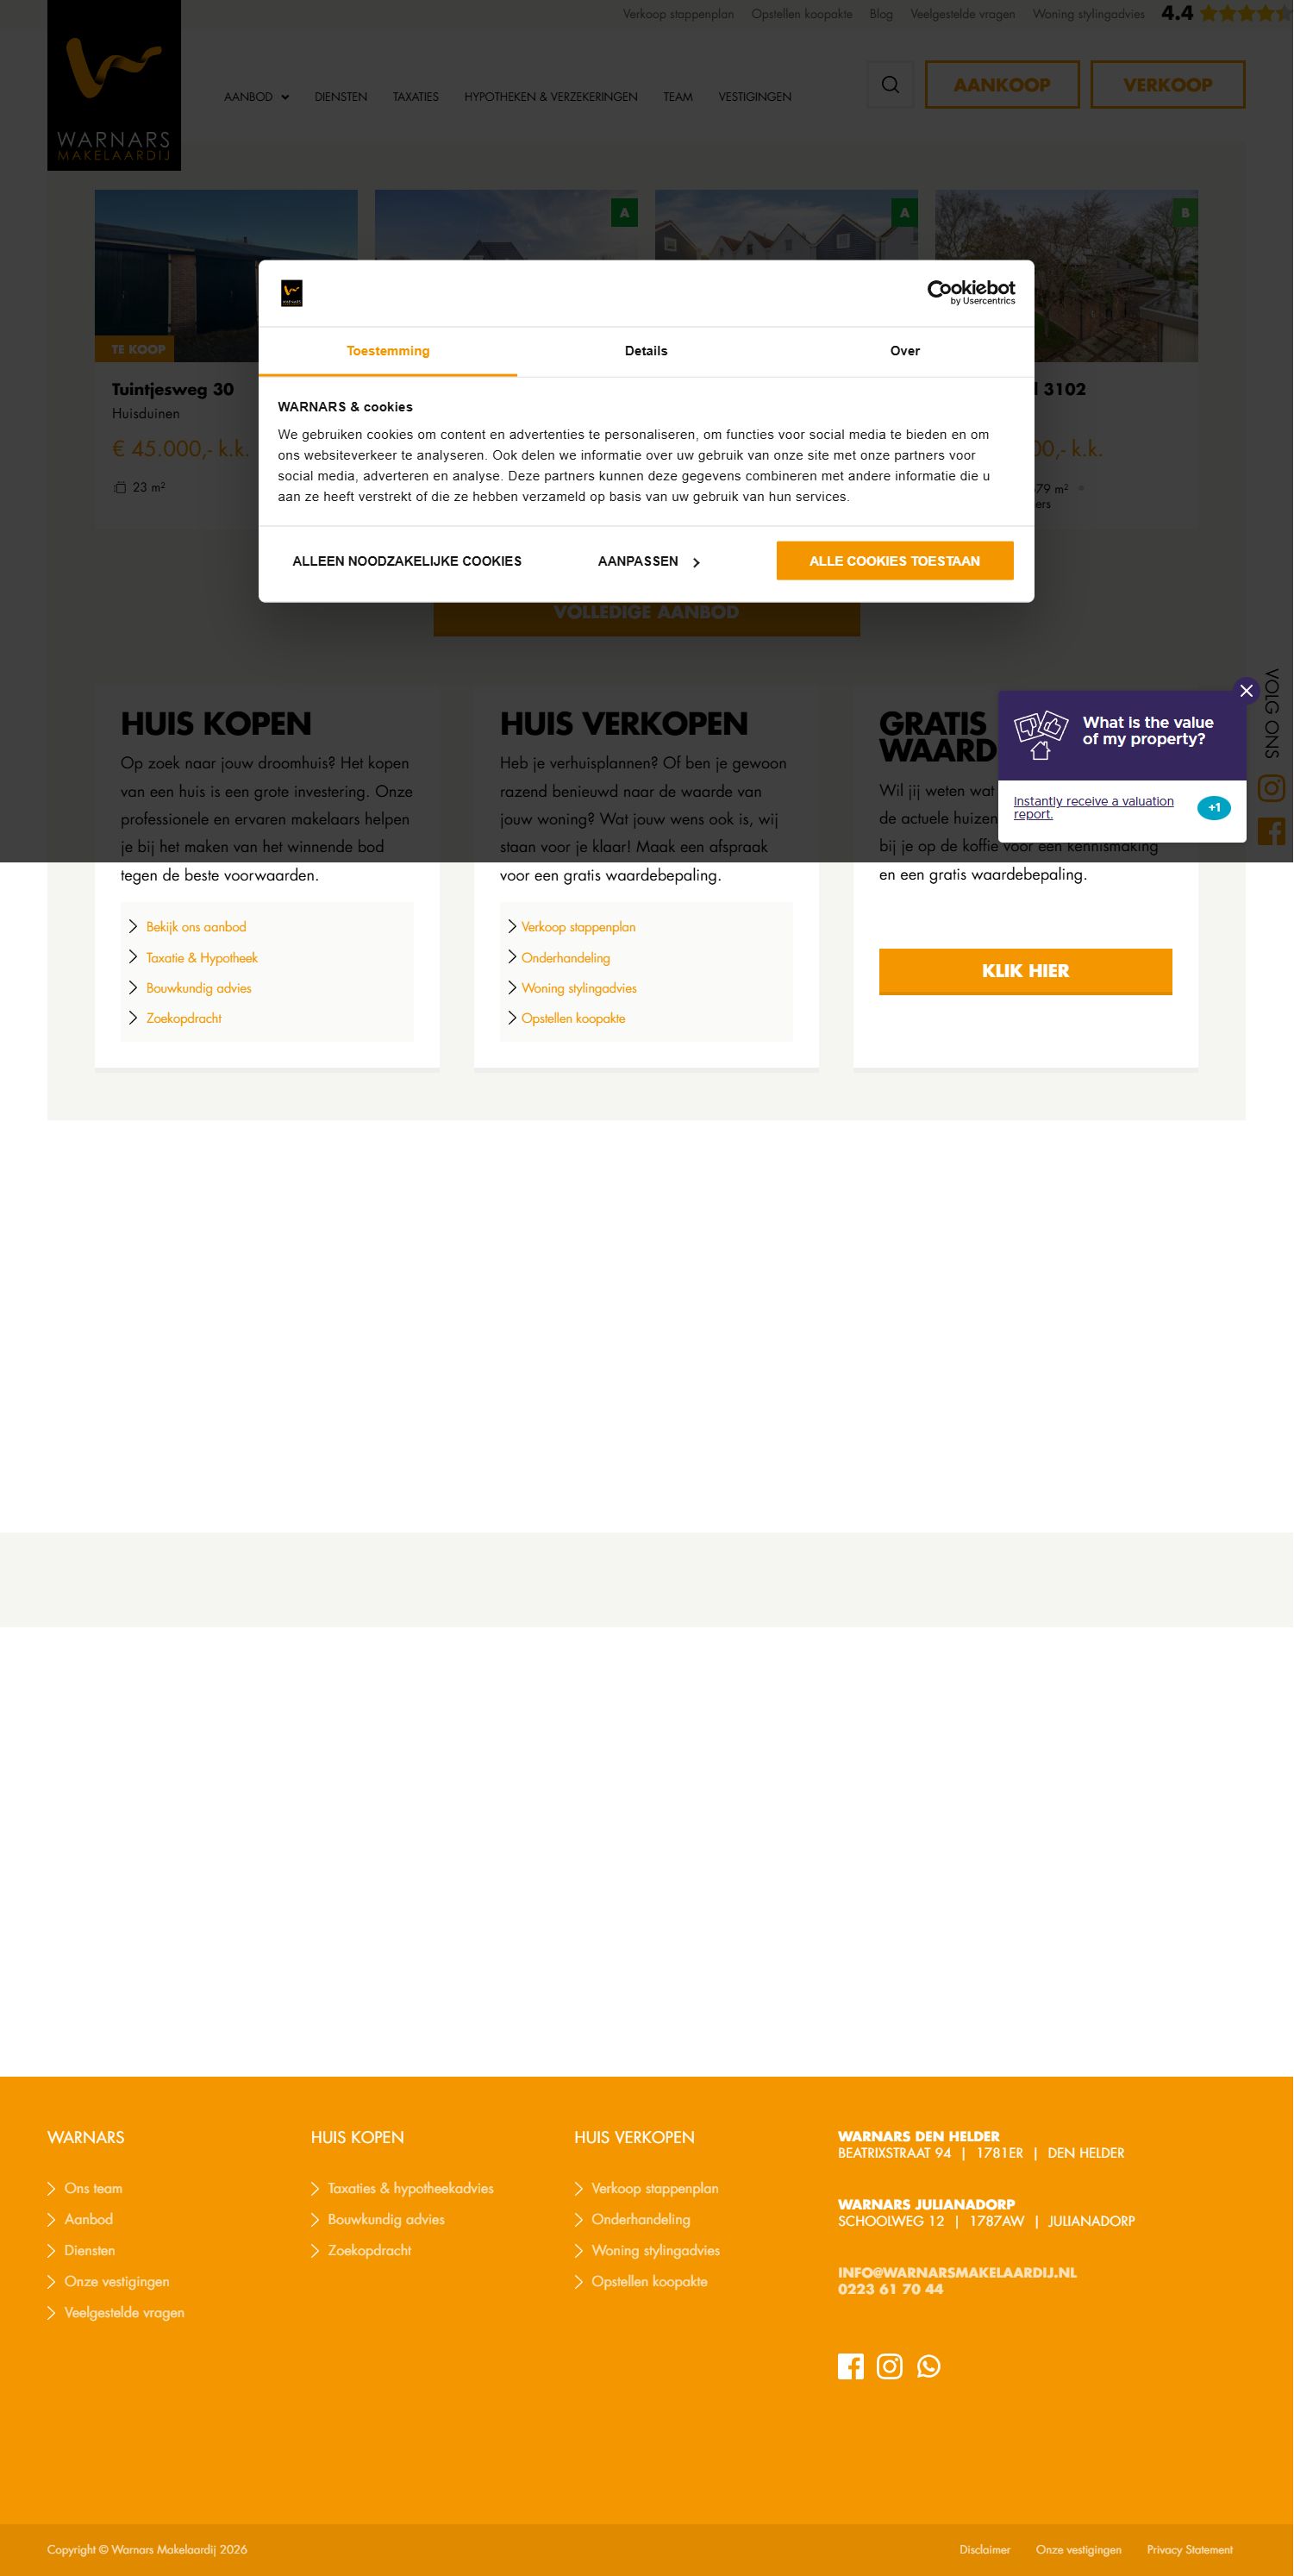Open the footer Instagram icon
The width and height of the screenshot is (1294, 2576).
pyautogui.click(x=890, y=2366)
